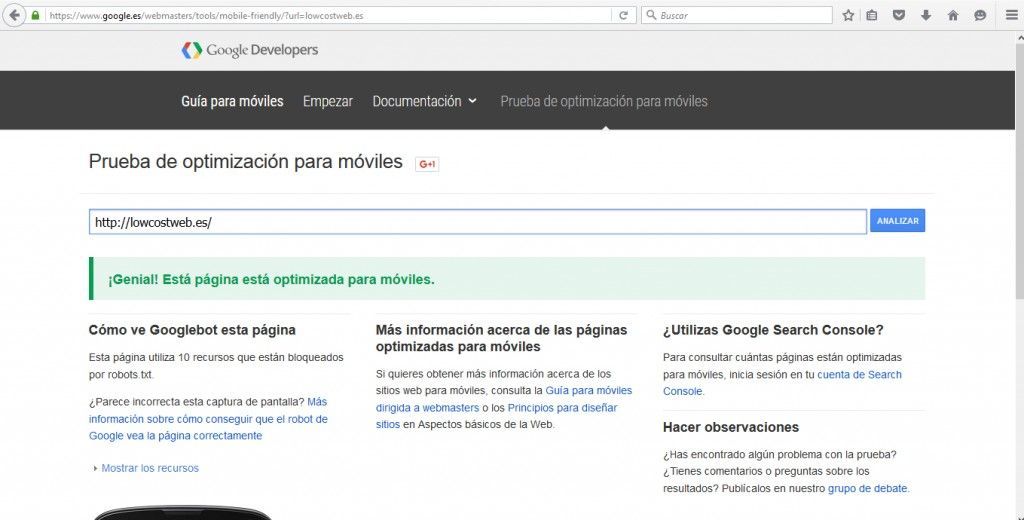Click the browser address bar
The height and width of the screenshot is (520, 1024).
coord(329,15)
